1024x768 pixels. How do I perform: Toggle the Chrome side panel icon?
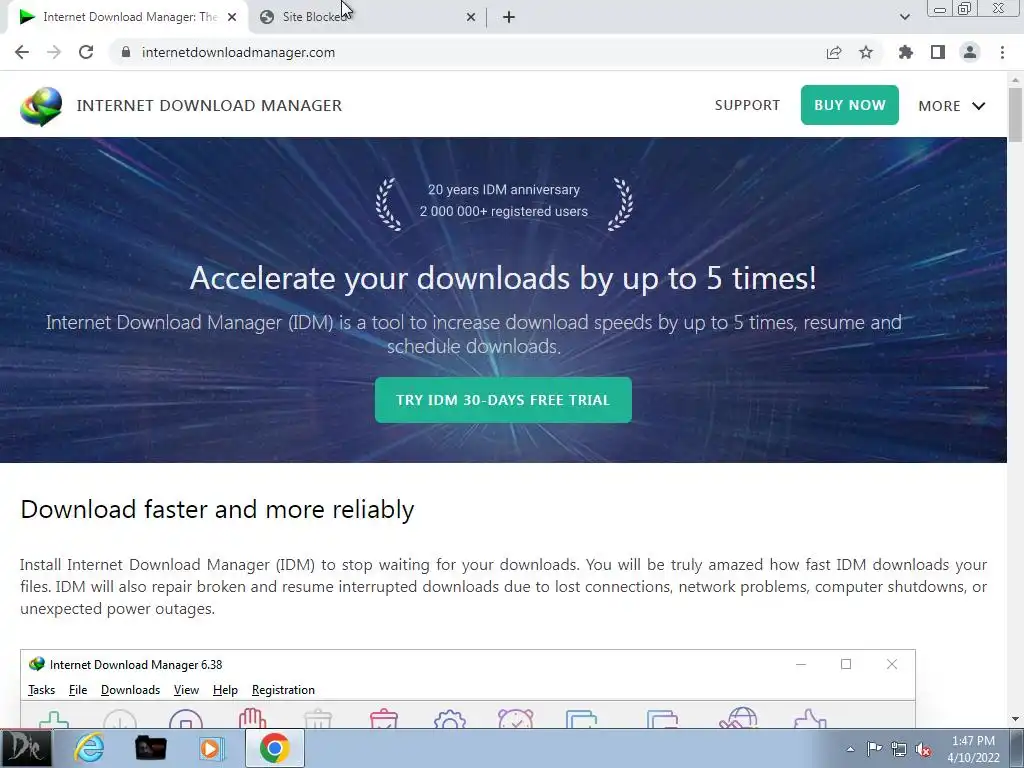938,52
